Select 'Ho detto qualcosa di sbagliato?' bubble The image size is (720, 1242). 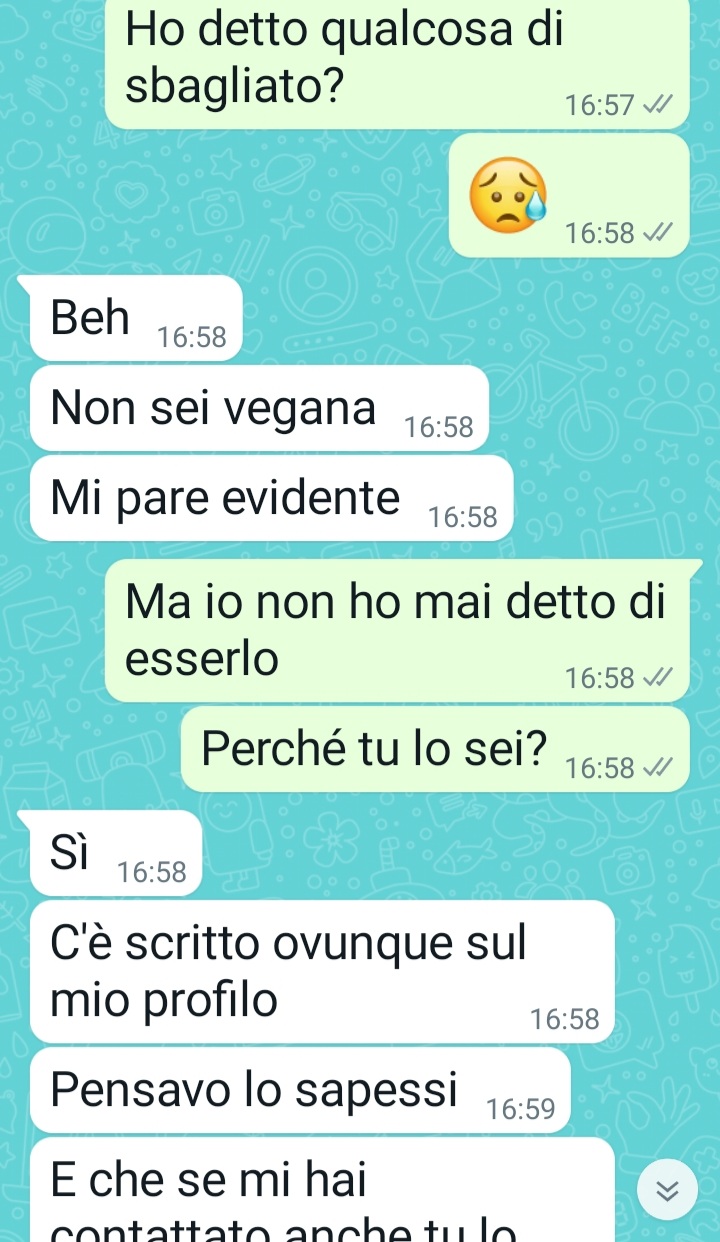(x=398, y=62)
